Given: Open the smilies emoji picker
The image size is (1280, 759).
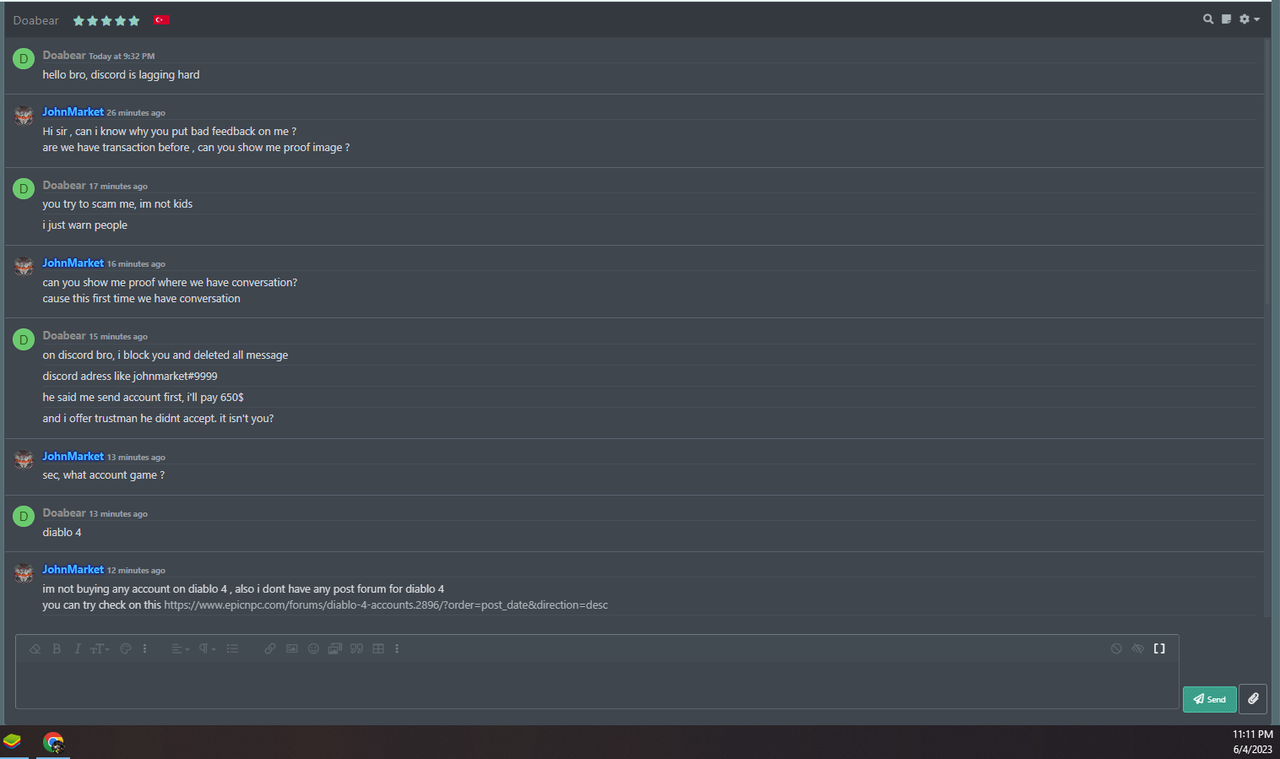Looking at the screenshot, I should pos(313,649).
